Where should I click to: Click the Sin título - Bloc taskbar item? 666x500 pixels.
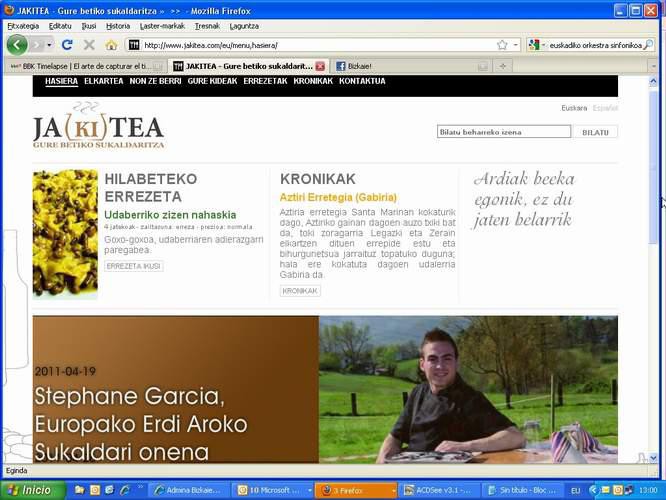pyautogui.click(x=523, y=490)
